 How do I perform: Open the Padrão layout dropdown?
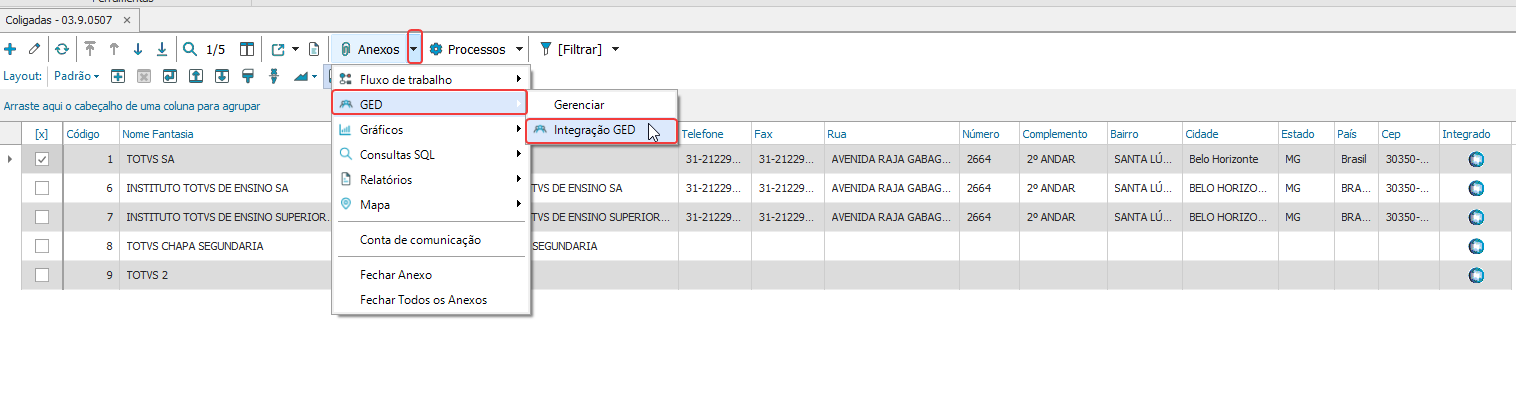coord(77,76)
